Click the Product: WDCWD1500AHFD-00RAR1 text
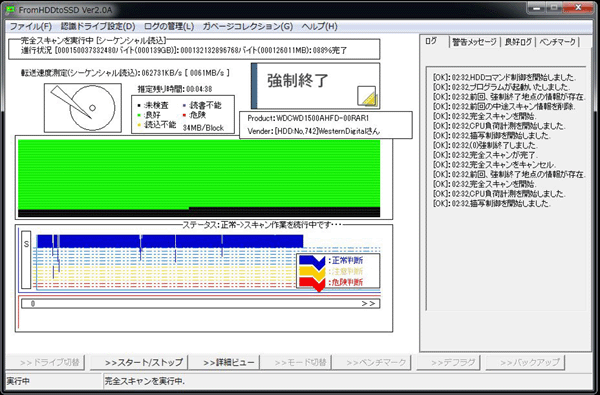This screenshot has height=395, width=600. pyautogui.click(x=308, y=118)
